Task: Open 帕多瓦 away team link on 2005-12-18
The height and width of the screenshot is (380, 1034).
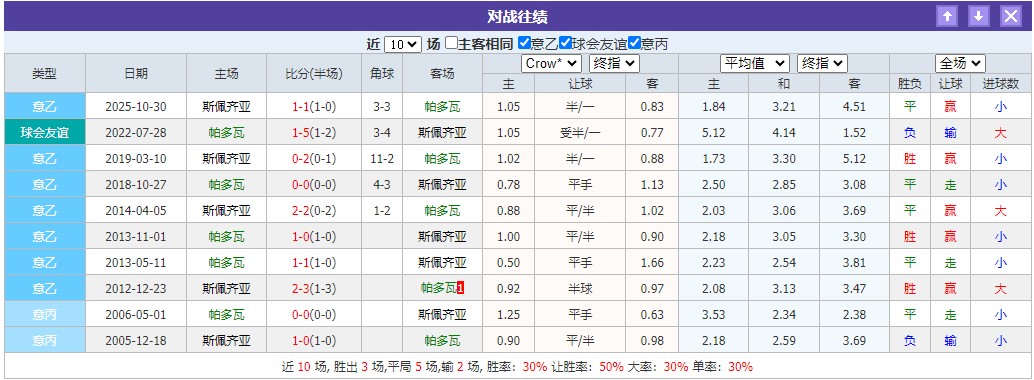Action: 442,340
